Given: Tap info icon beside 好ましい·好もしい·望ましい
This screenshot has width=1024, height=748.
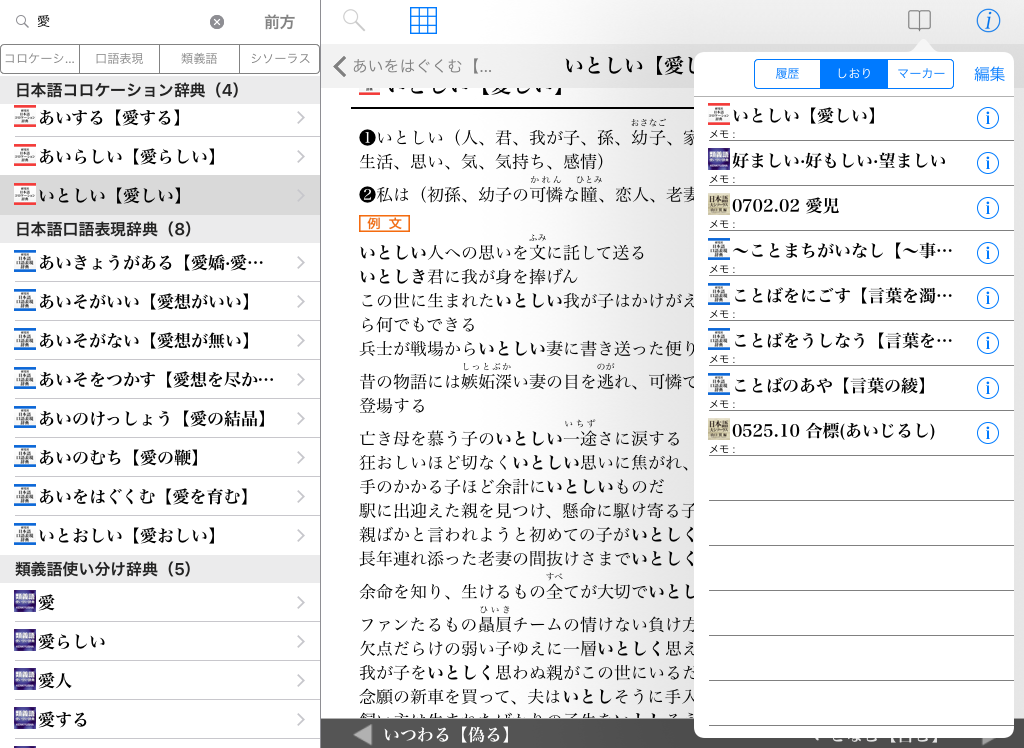Looking at the screenshot, I should (987, 163).
